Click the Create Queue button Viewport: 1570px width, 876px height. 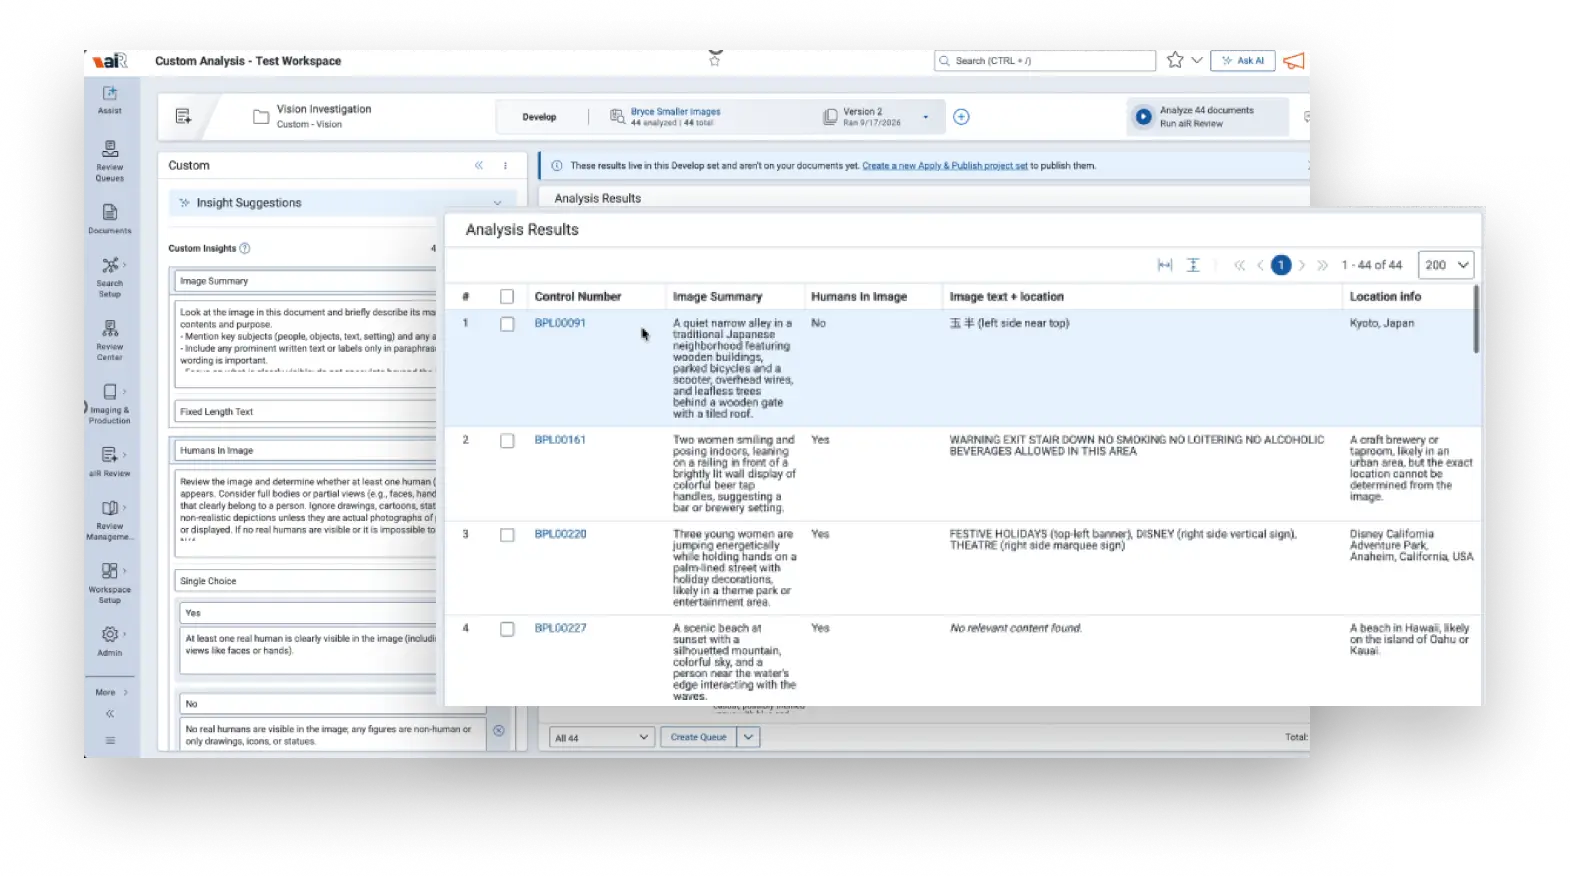click(x=698, y=737)
